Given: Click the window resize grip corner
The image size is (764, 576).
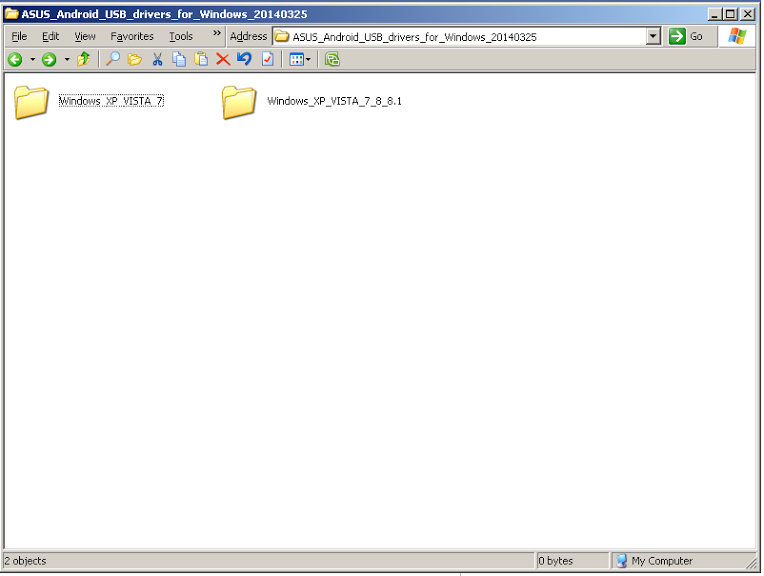Looking at the screenshot, I should point(750,563).
